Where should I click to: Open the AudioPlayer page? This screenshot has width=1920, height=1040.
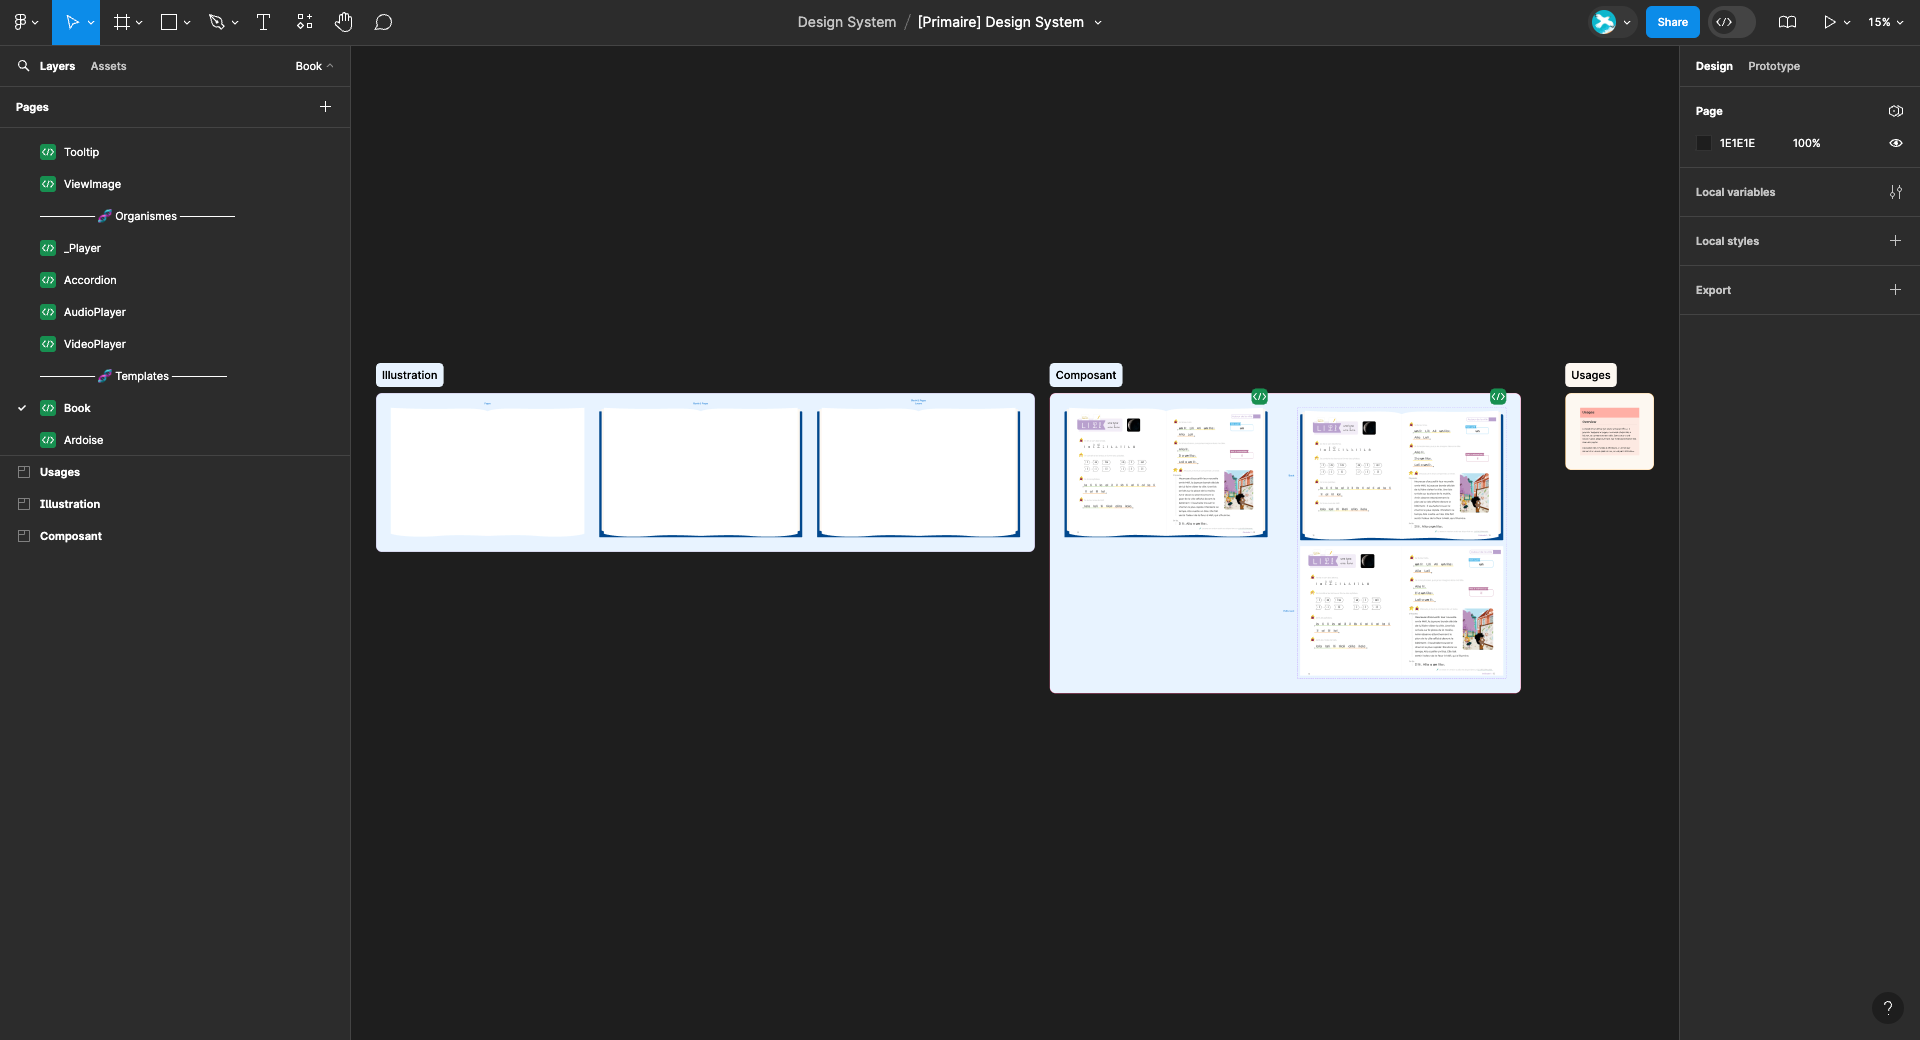pos(175,312)
